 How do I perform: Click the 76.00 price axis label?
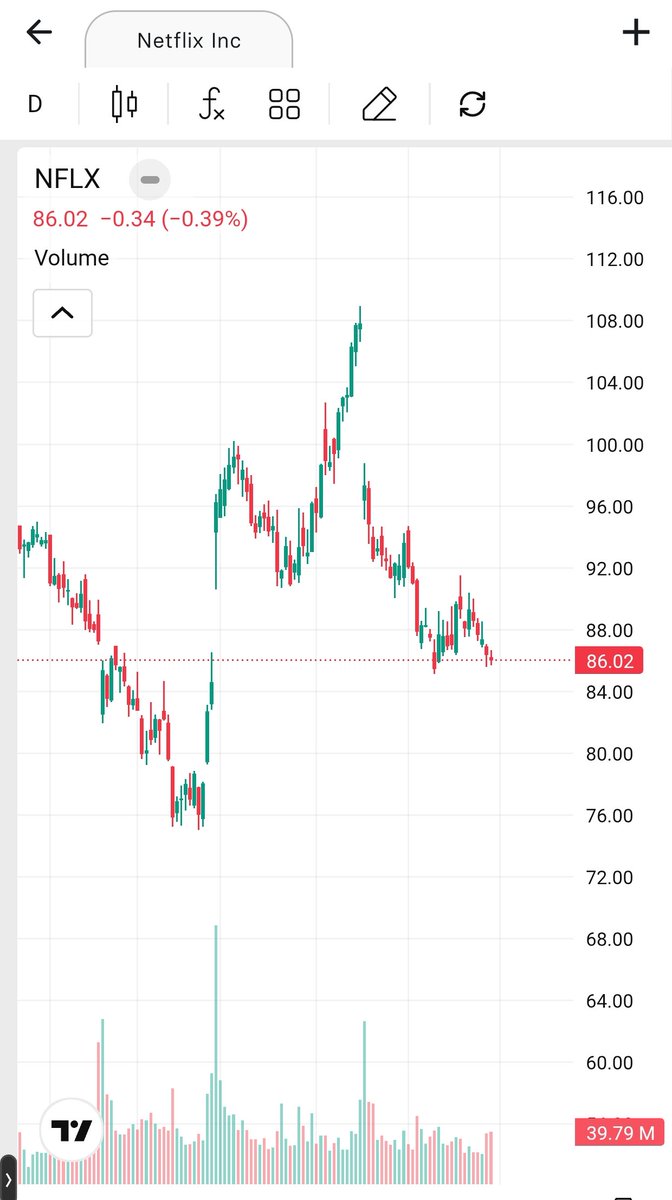pos(610,816)
